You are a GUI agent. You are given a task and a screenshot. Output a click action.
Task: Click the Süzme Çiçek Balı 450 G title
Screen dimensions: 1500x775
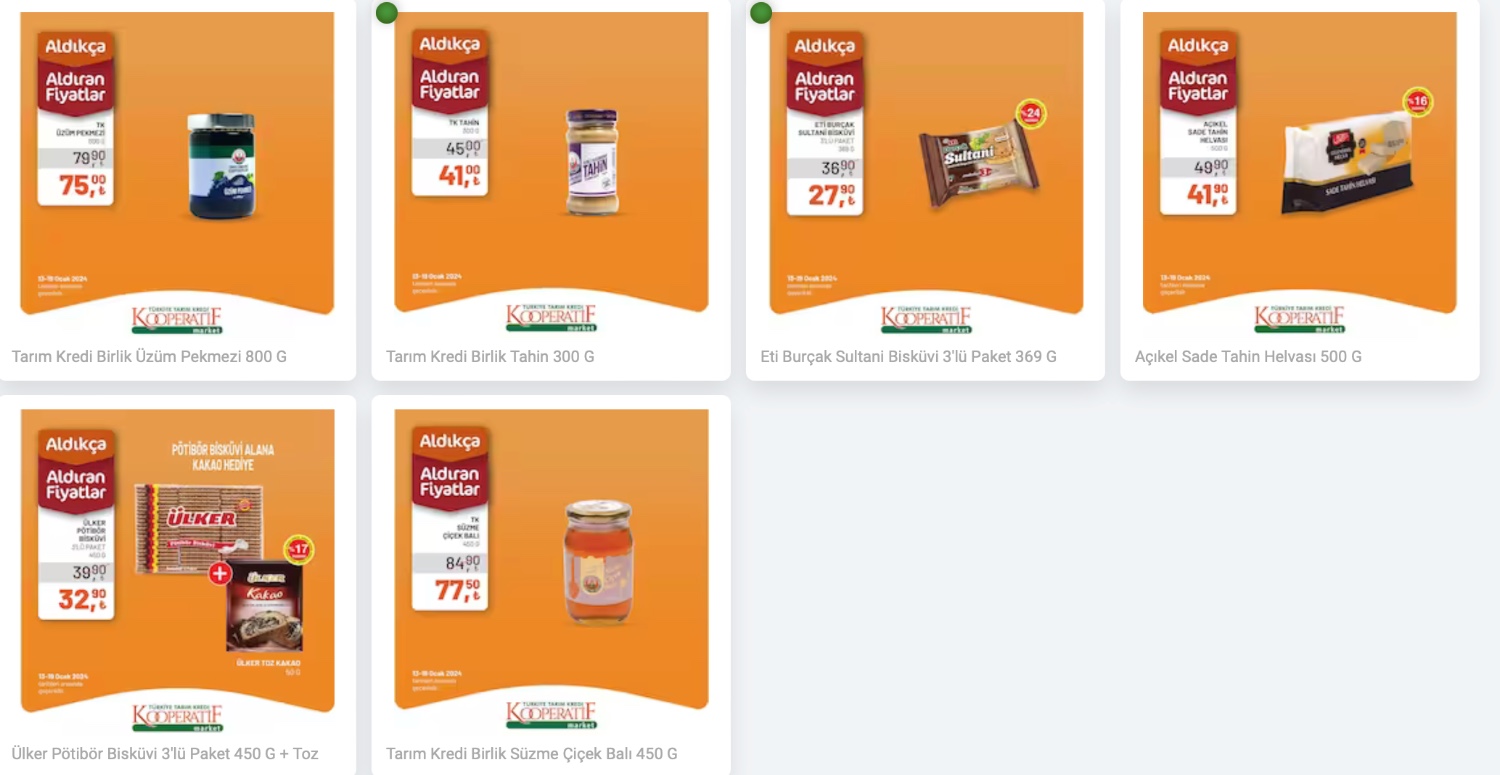point(532,753)
